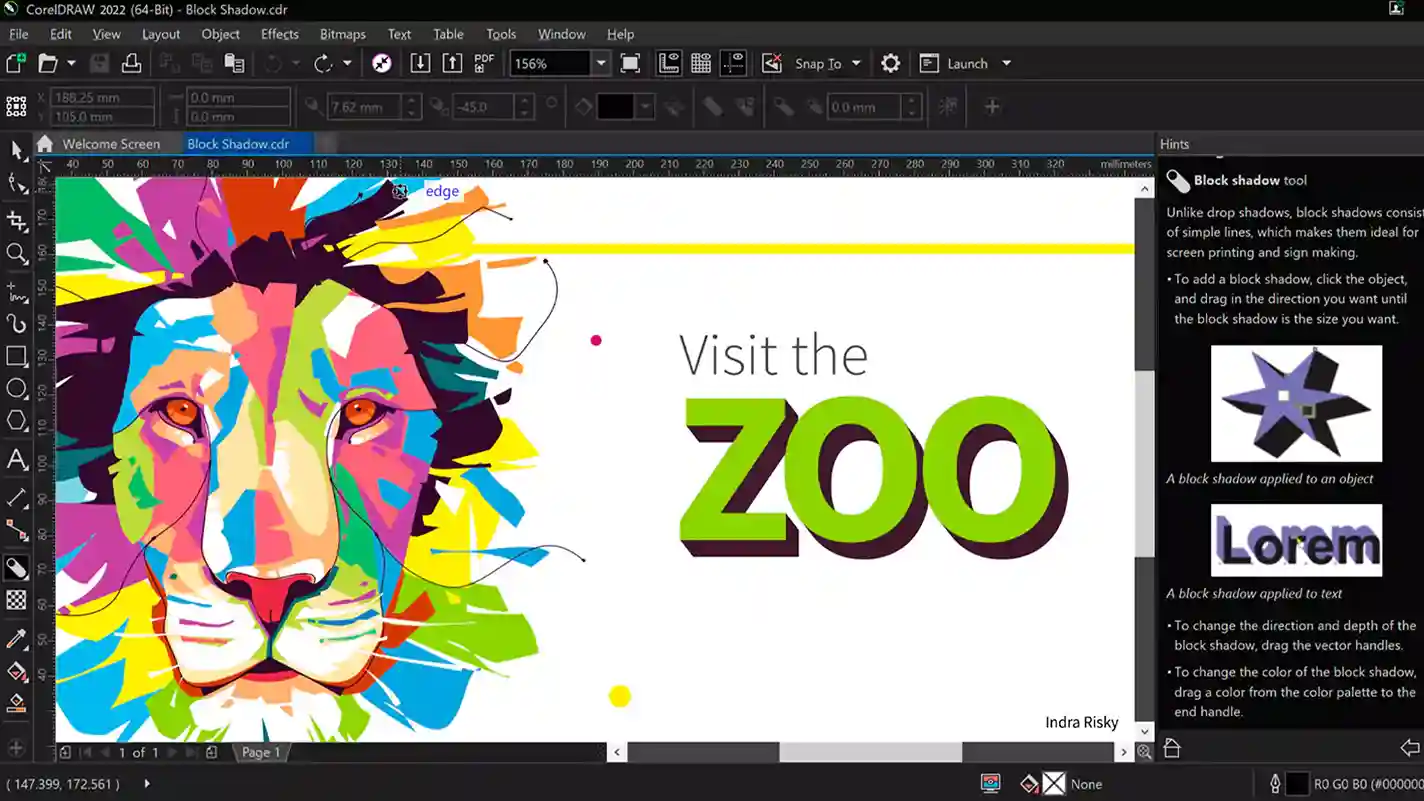Click the Export icon
The height and width of the screenshot is (801, 1424).
click(x=452, y=63)
